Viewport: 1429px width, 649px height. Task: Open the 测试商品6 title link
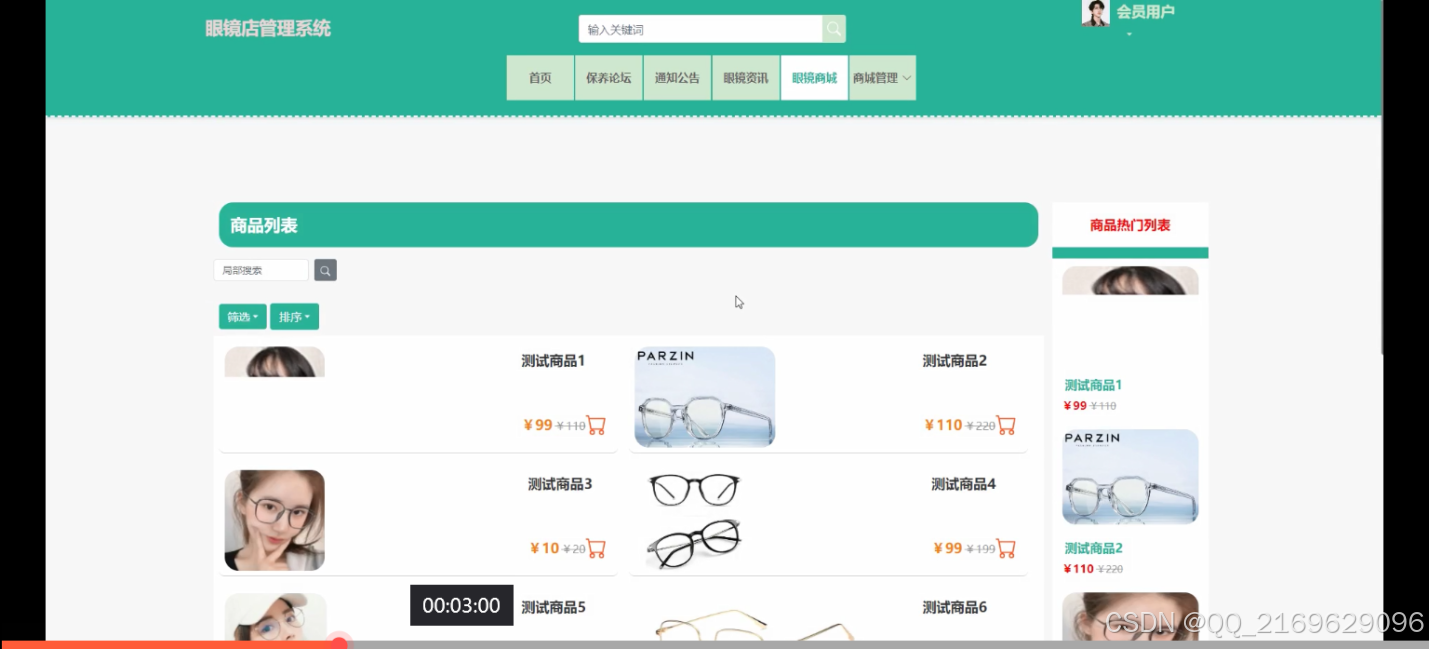pos(955,607)
